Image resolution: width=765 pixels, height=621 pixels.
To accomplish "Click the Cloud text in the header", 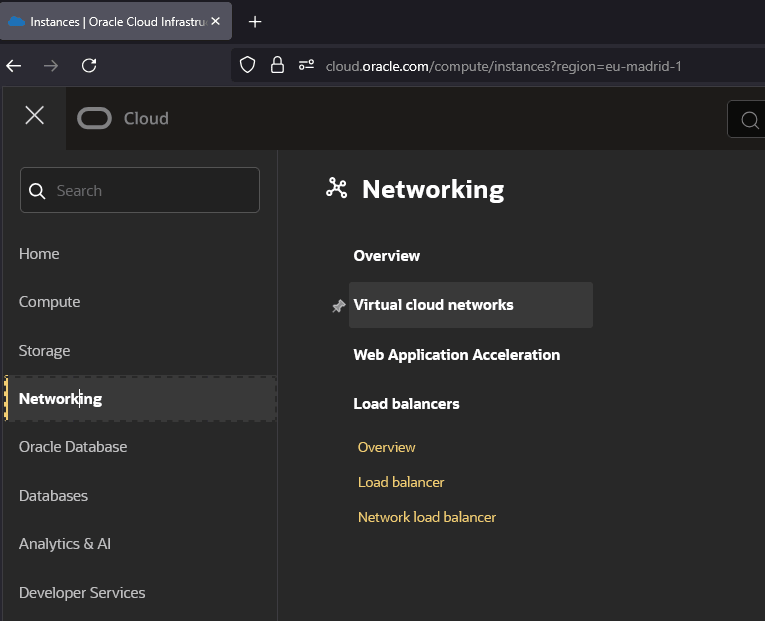I will click(146, 119).
